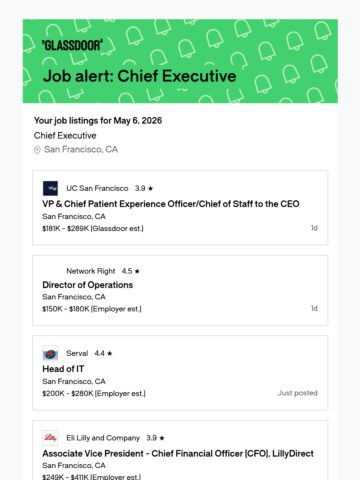This screenshot has height=480, width=360.
Task: Open the UC San Francisco company logo
Action: click(x=50, y=188)
